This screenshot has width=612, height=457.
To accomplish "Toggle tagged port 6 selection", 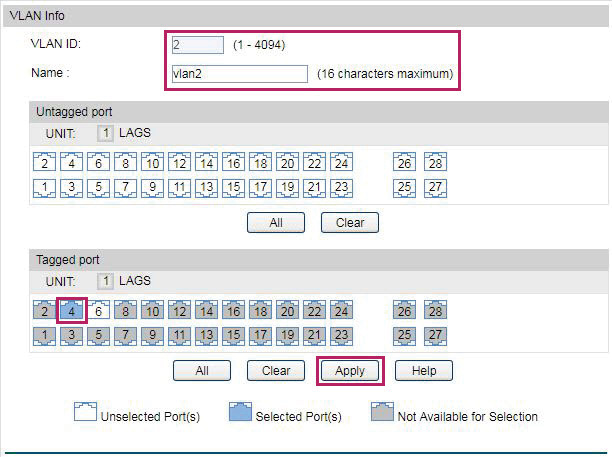I will point(98,310).
